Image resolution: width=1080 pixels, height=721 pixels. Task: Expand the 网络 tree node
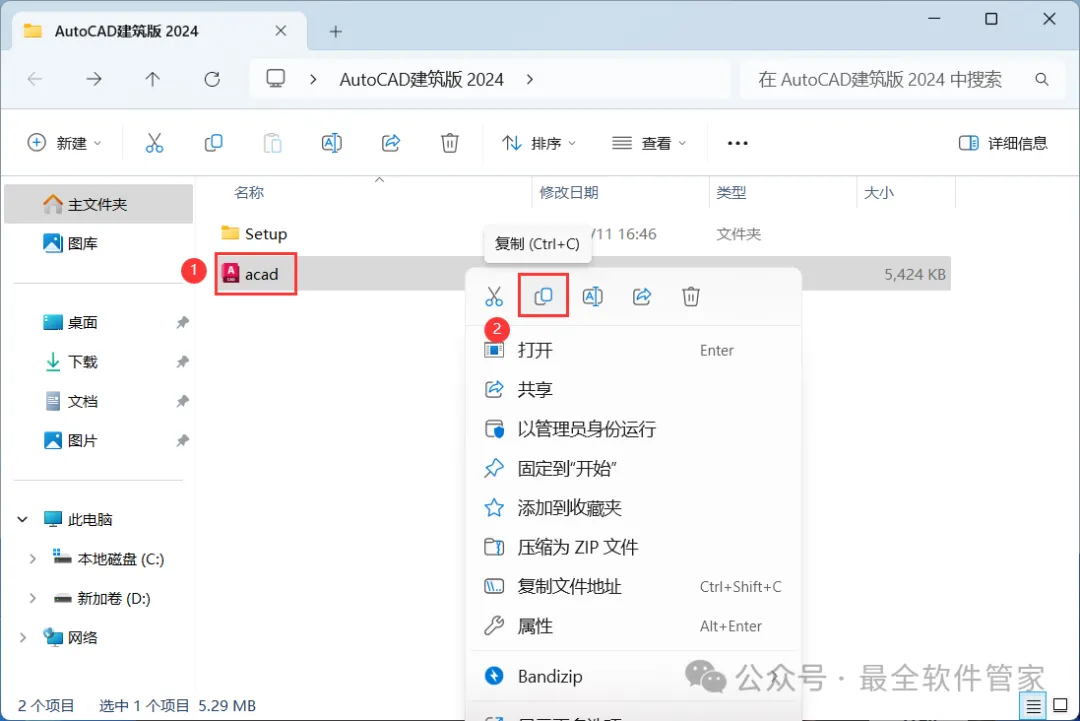23,638
